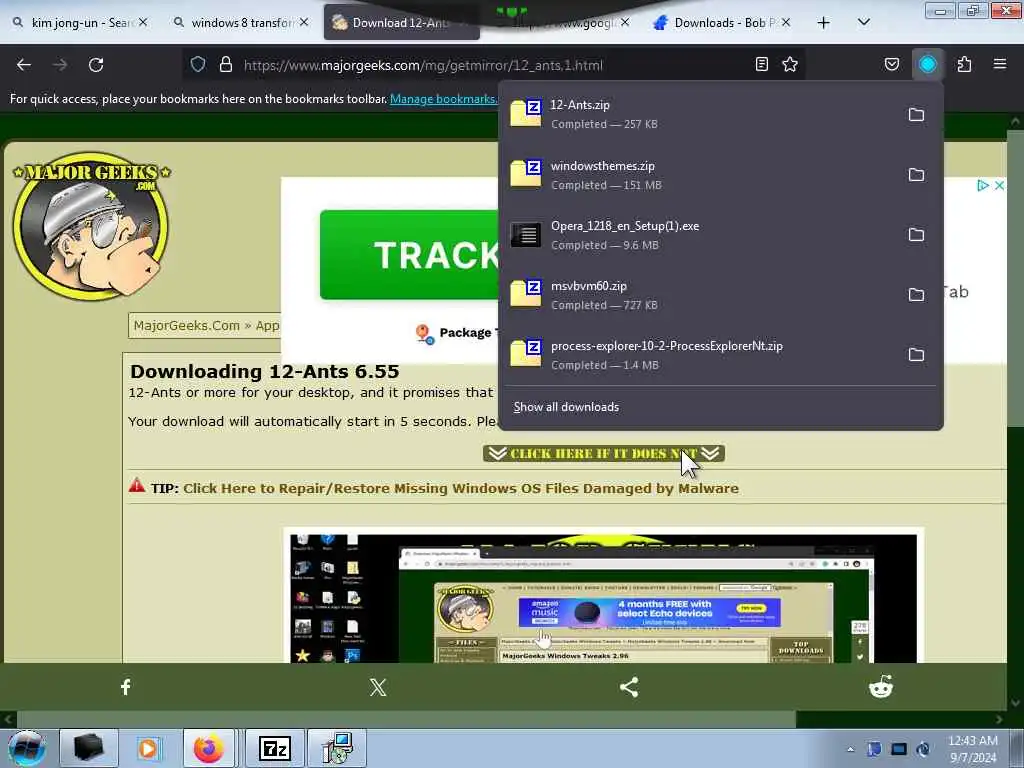Viewport: 1024px width, 768px height.
Task: Open tracking protection shield icon
Action: coord(198,65)
